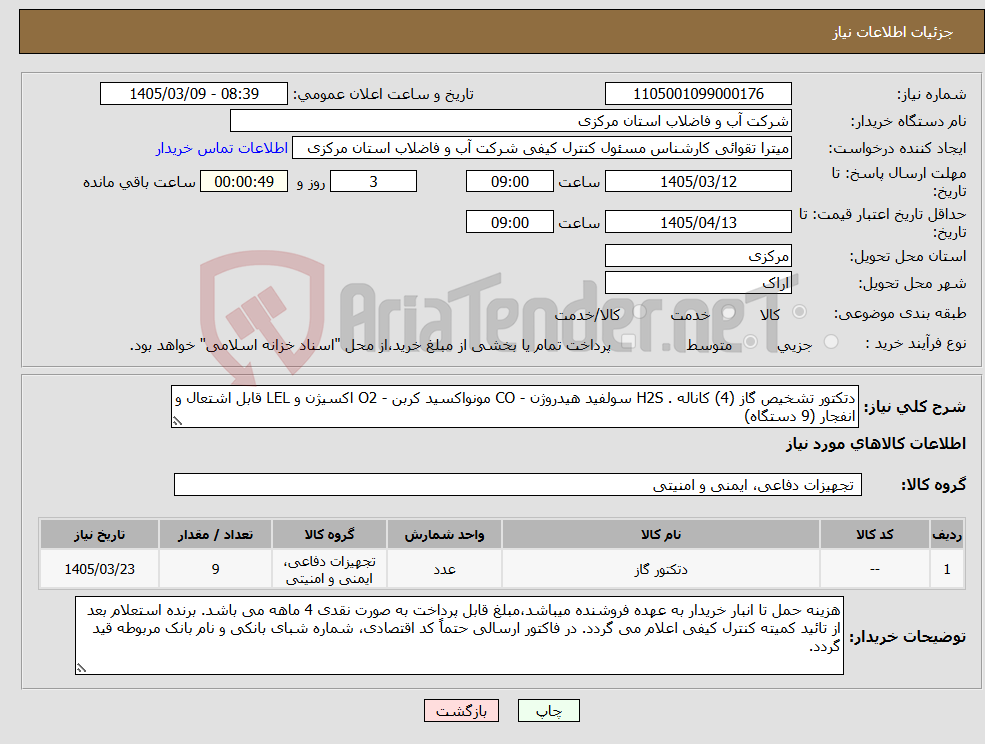Click the اطلاعات کالاهای مورد نیاز section heading
The image size is (985, 744).
[876, 444]
